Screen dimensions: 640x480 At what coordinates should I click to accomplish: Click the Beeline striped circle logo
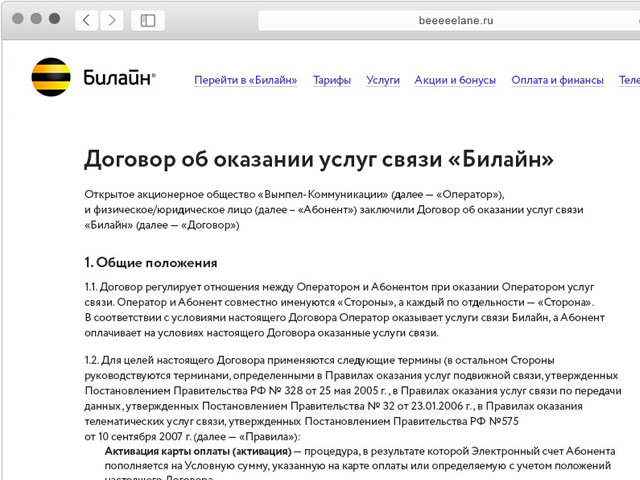point(51,77)
